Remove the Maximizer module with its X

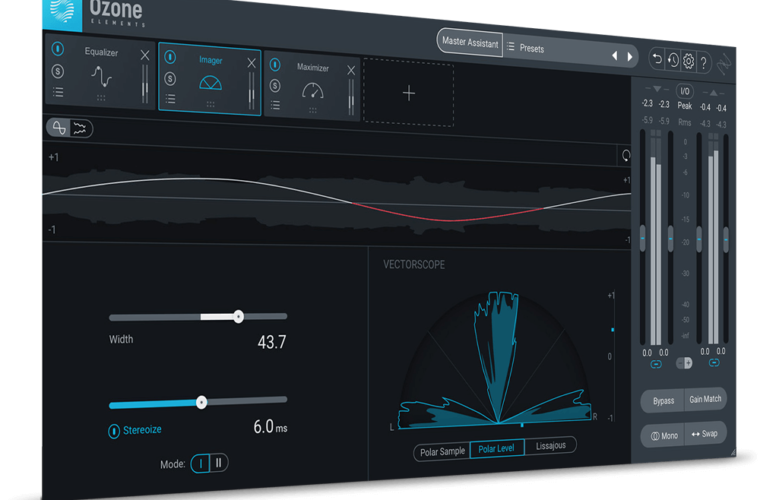(351, 70)
